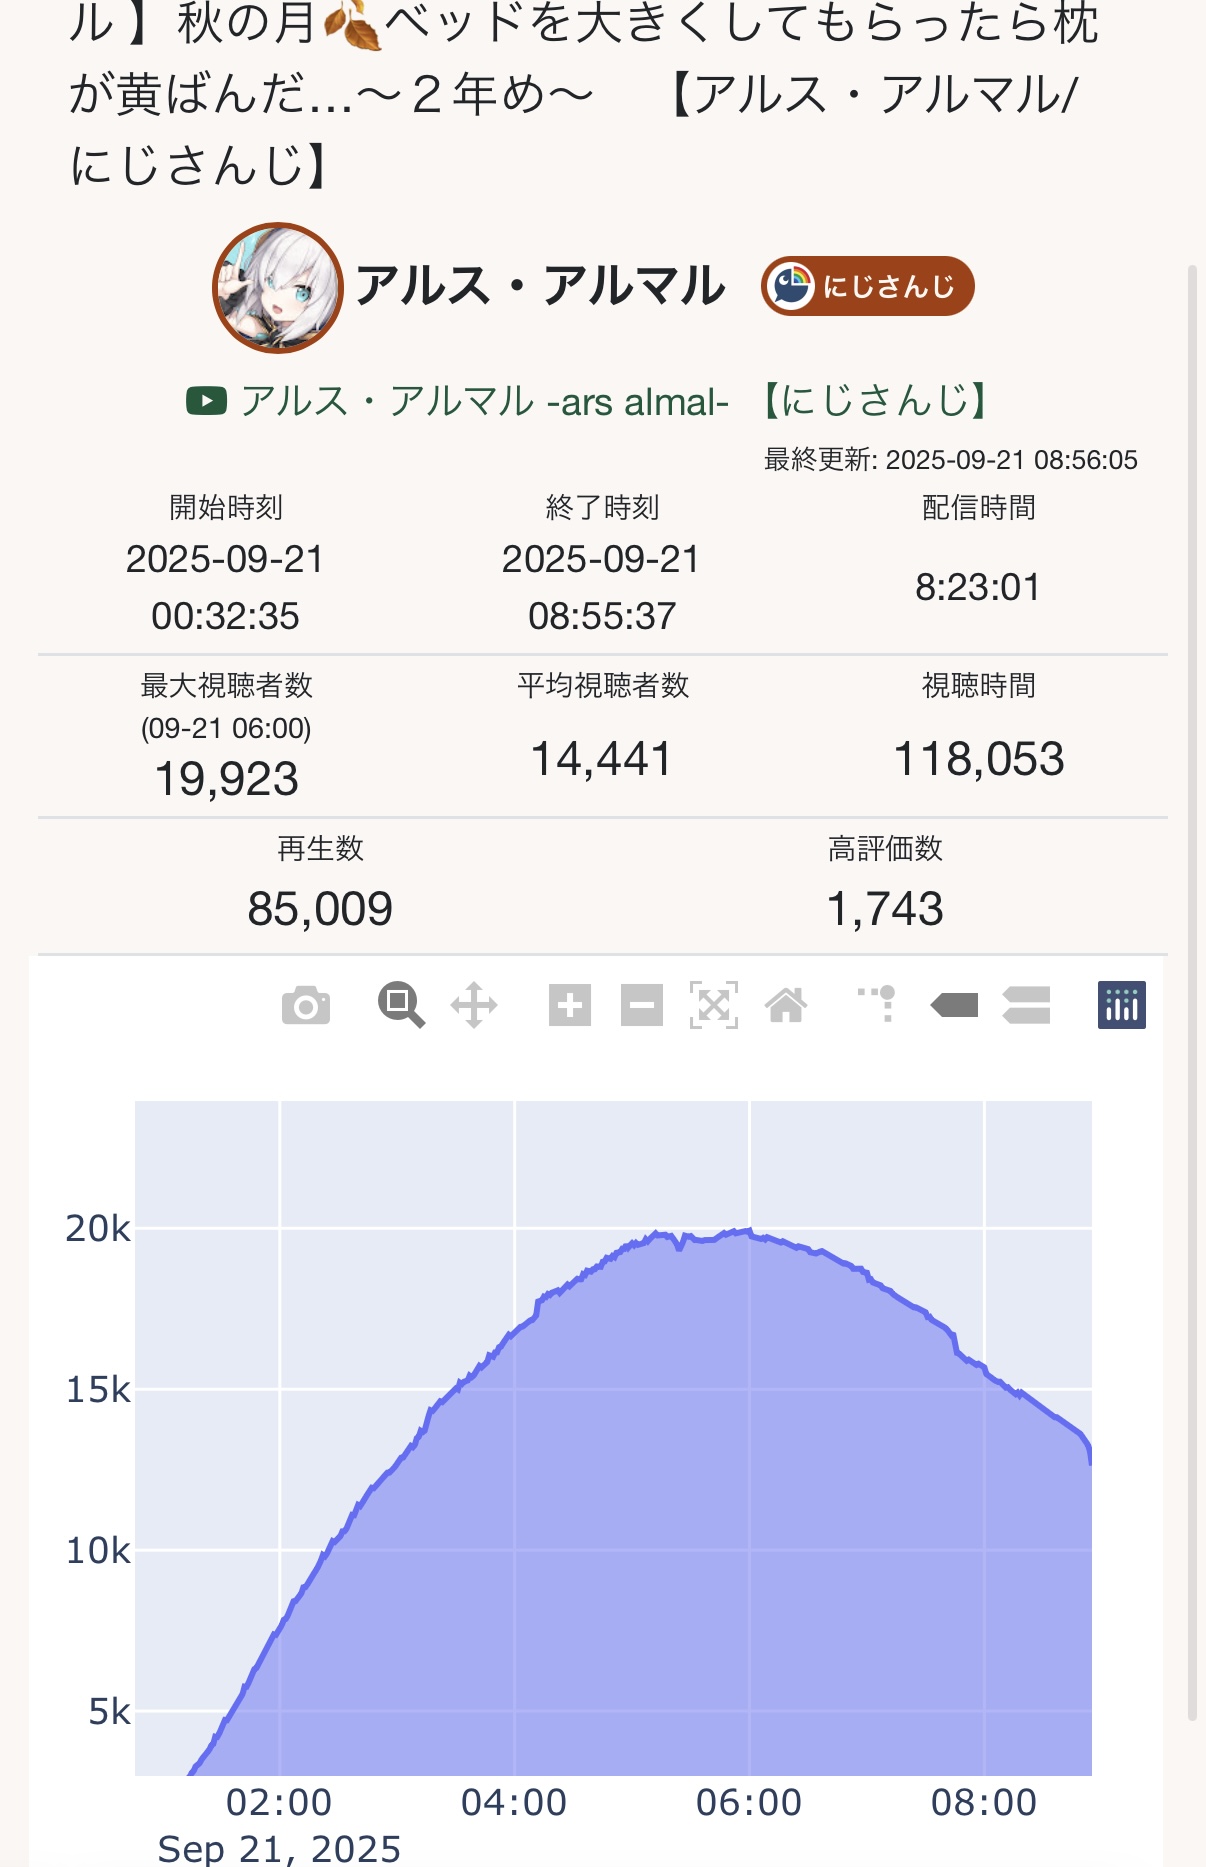This screenshot has height=1867, width=1206.
Task: Toggle spike lines on the chart
Action: [878, 1003]
